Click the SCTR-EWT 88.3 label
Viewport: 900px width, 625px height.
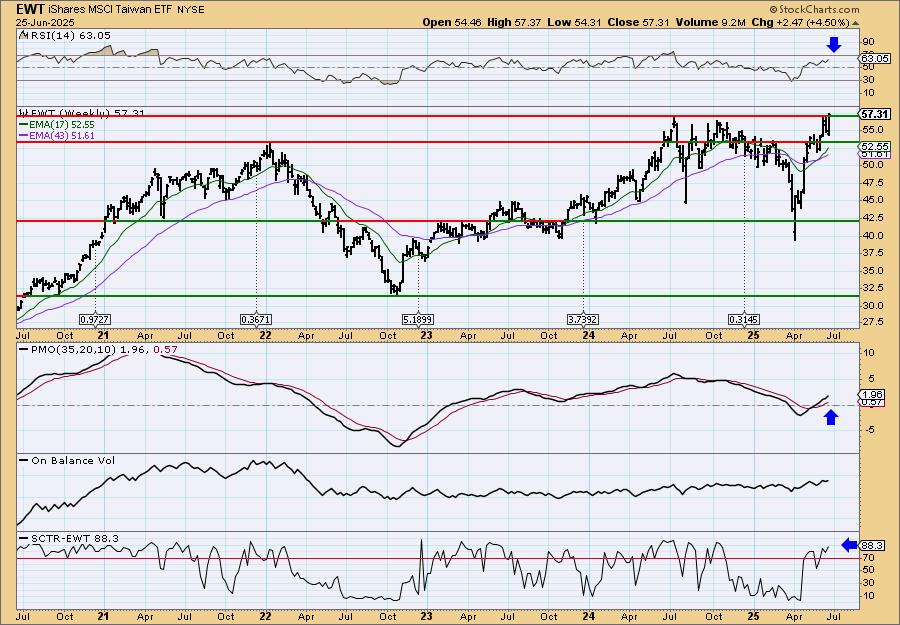pyautogui.click(x=75, y=538)
